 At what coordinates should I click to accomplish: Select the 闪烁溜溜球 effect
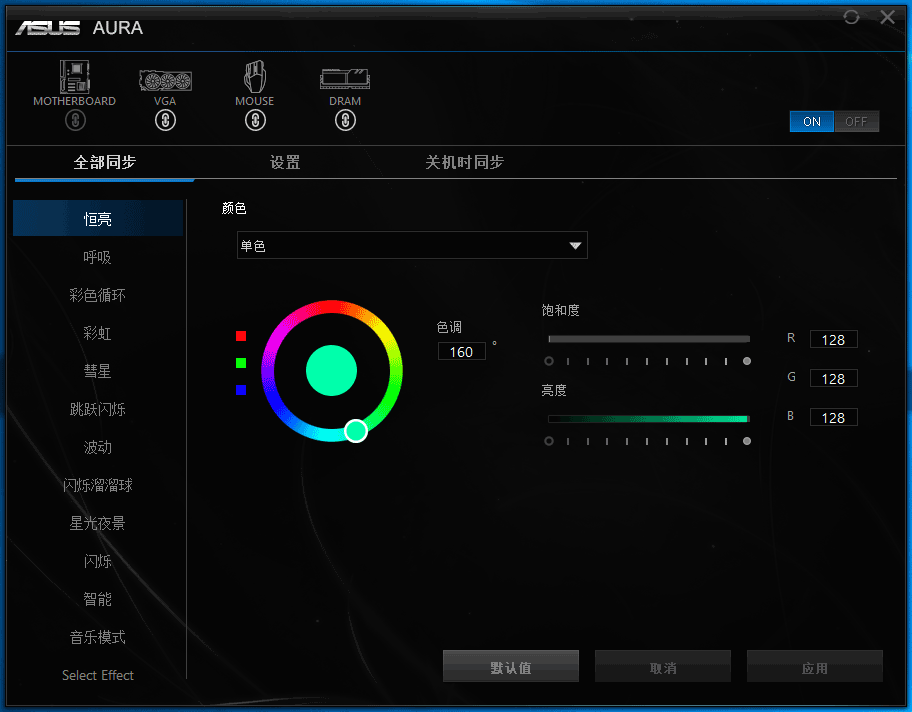tap(98, 485)
